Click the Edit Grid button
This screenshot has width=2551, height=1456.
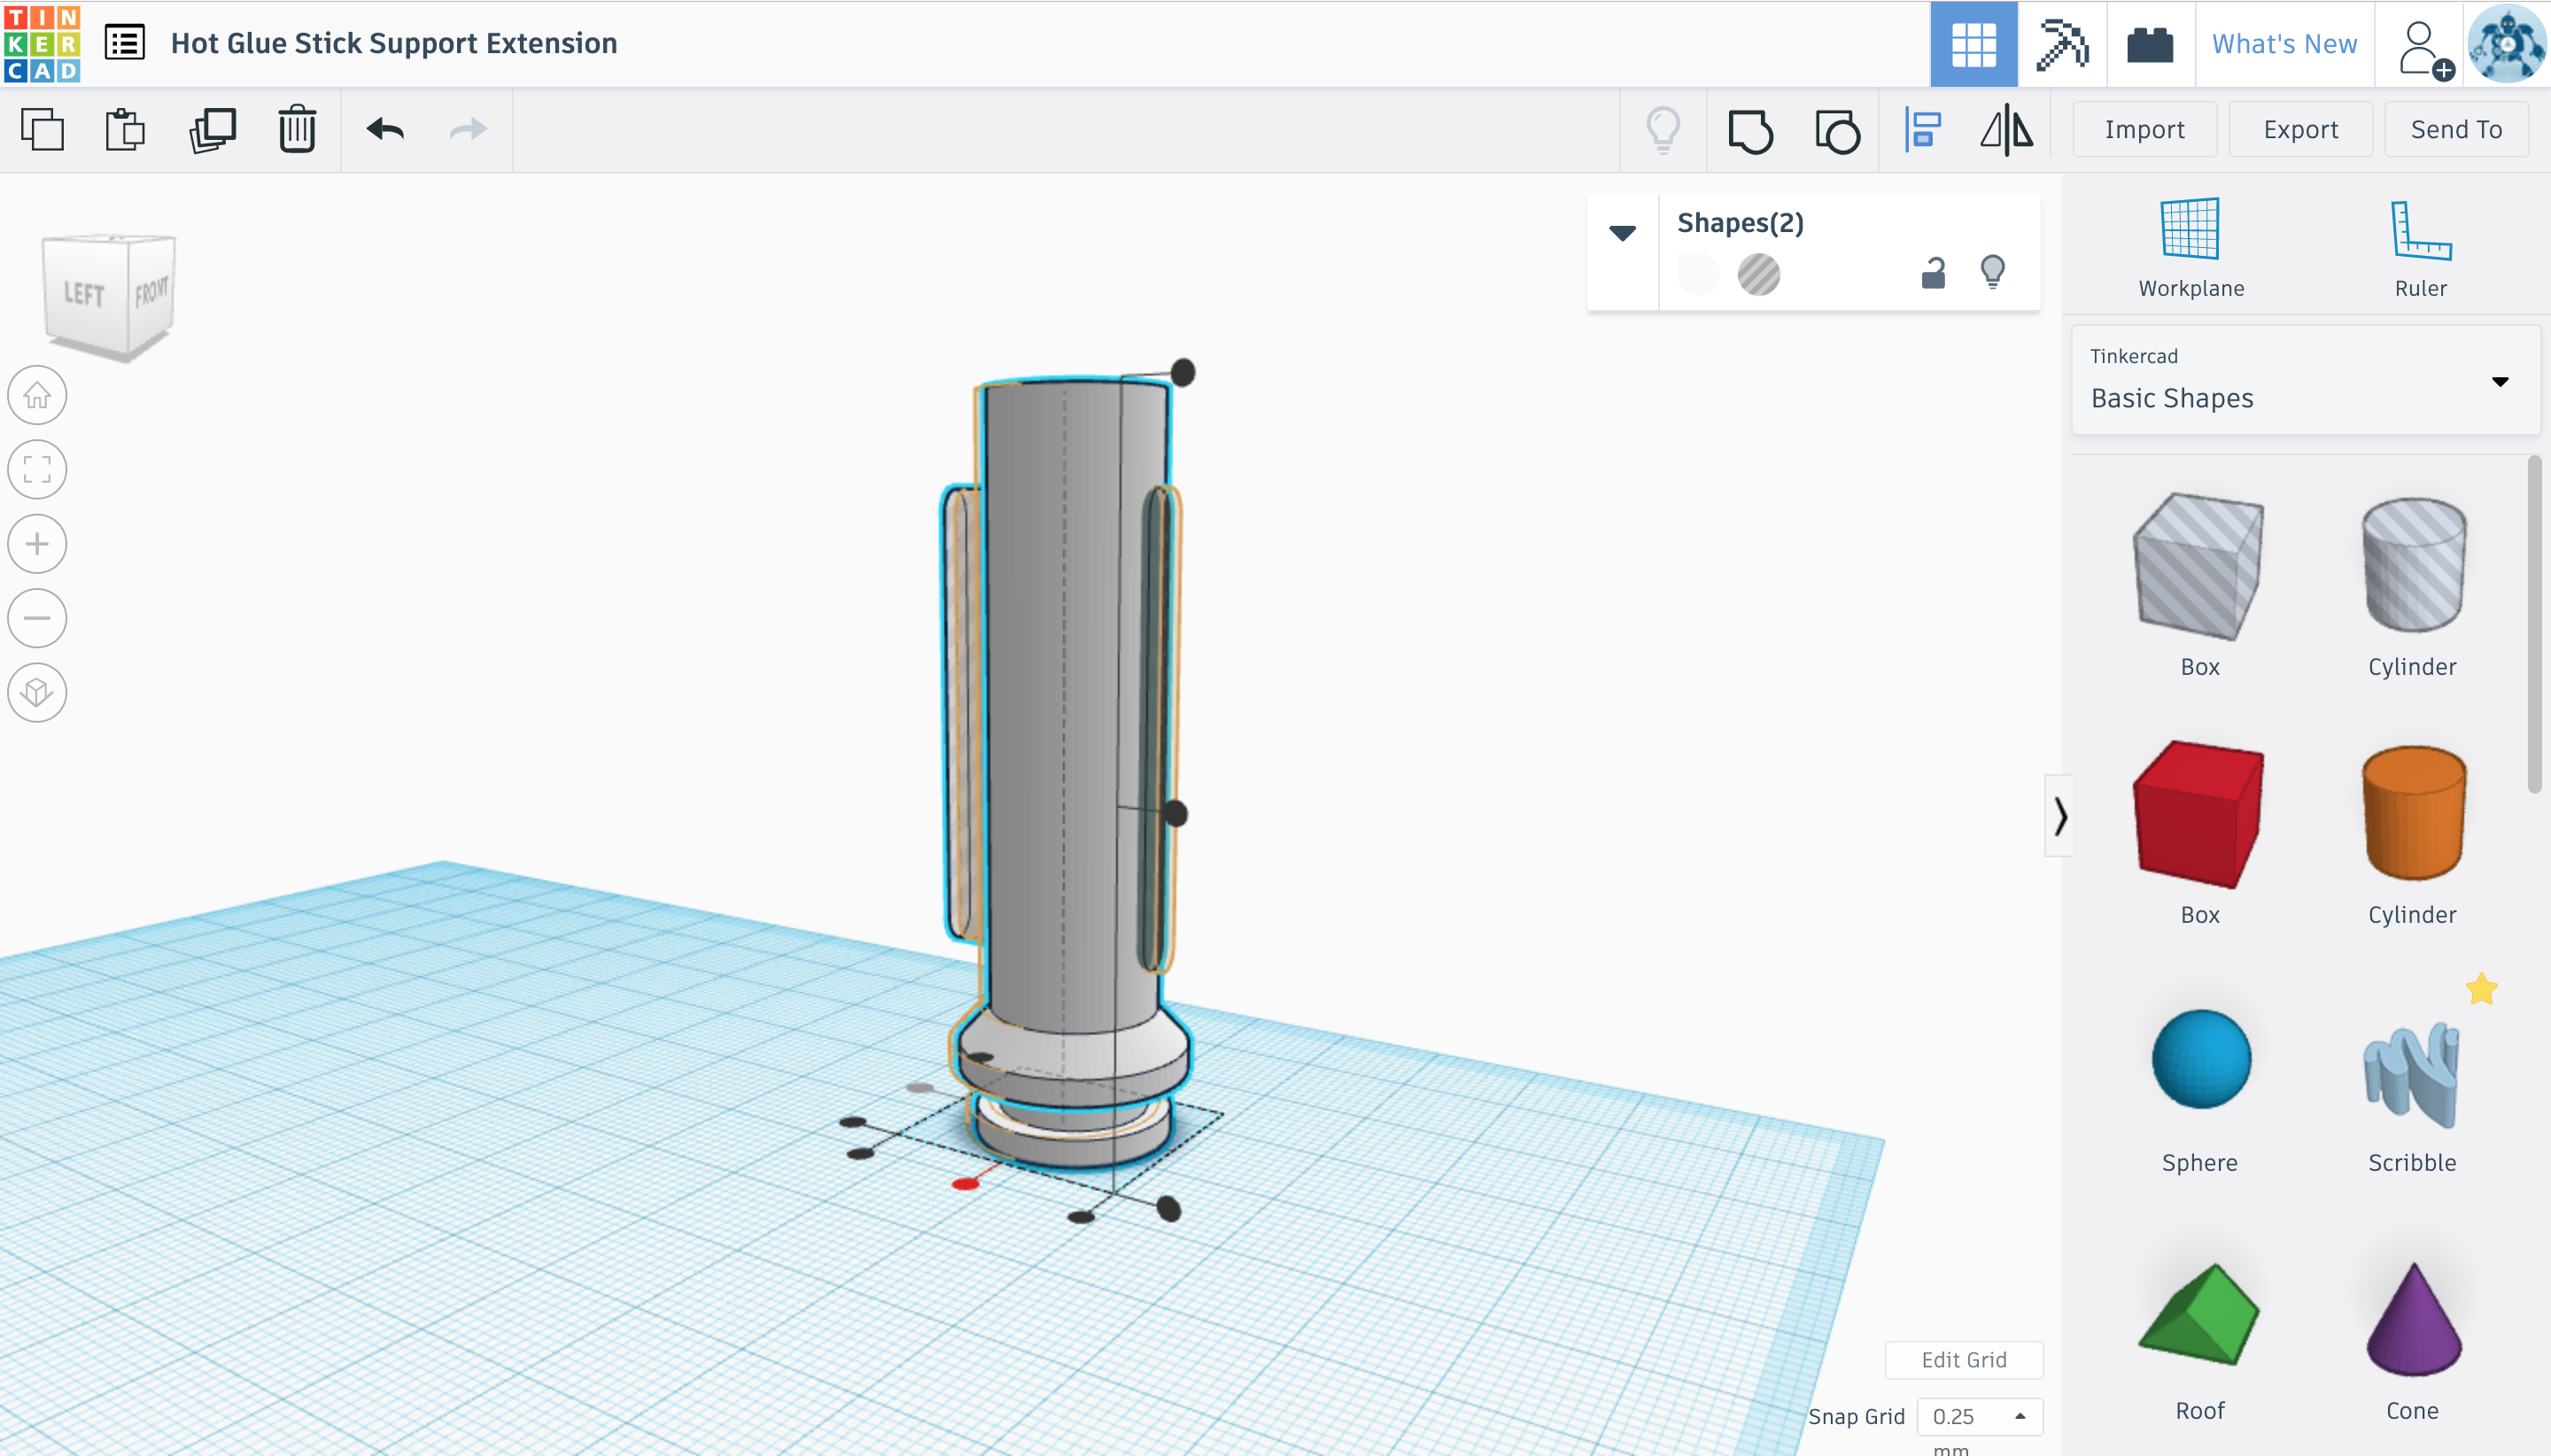(1963, 1359)
